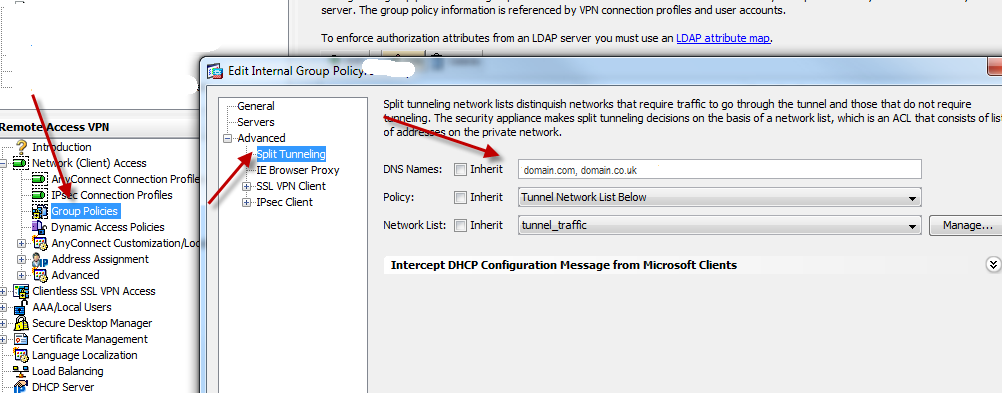Select Secure Desktop Manager entry

(x=92, y=323)
